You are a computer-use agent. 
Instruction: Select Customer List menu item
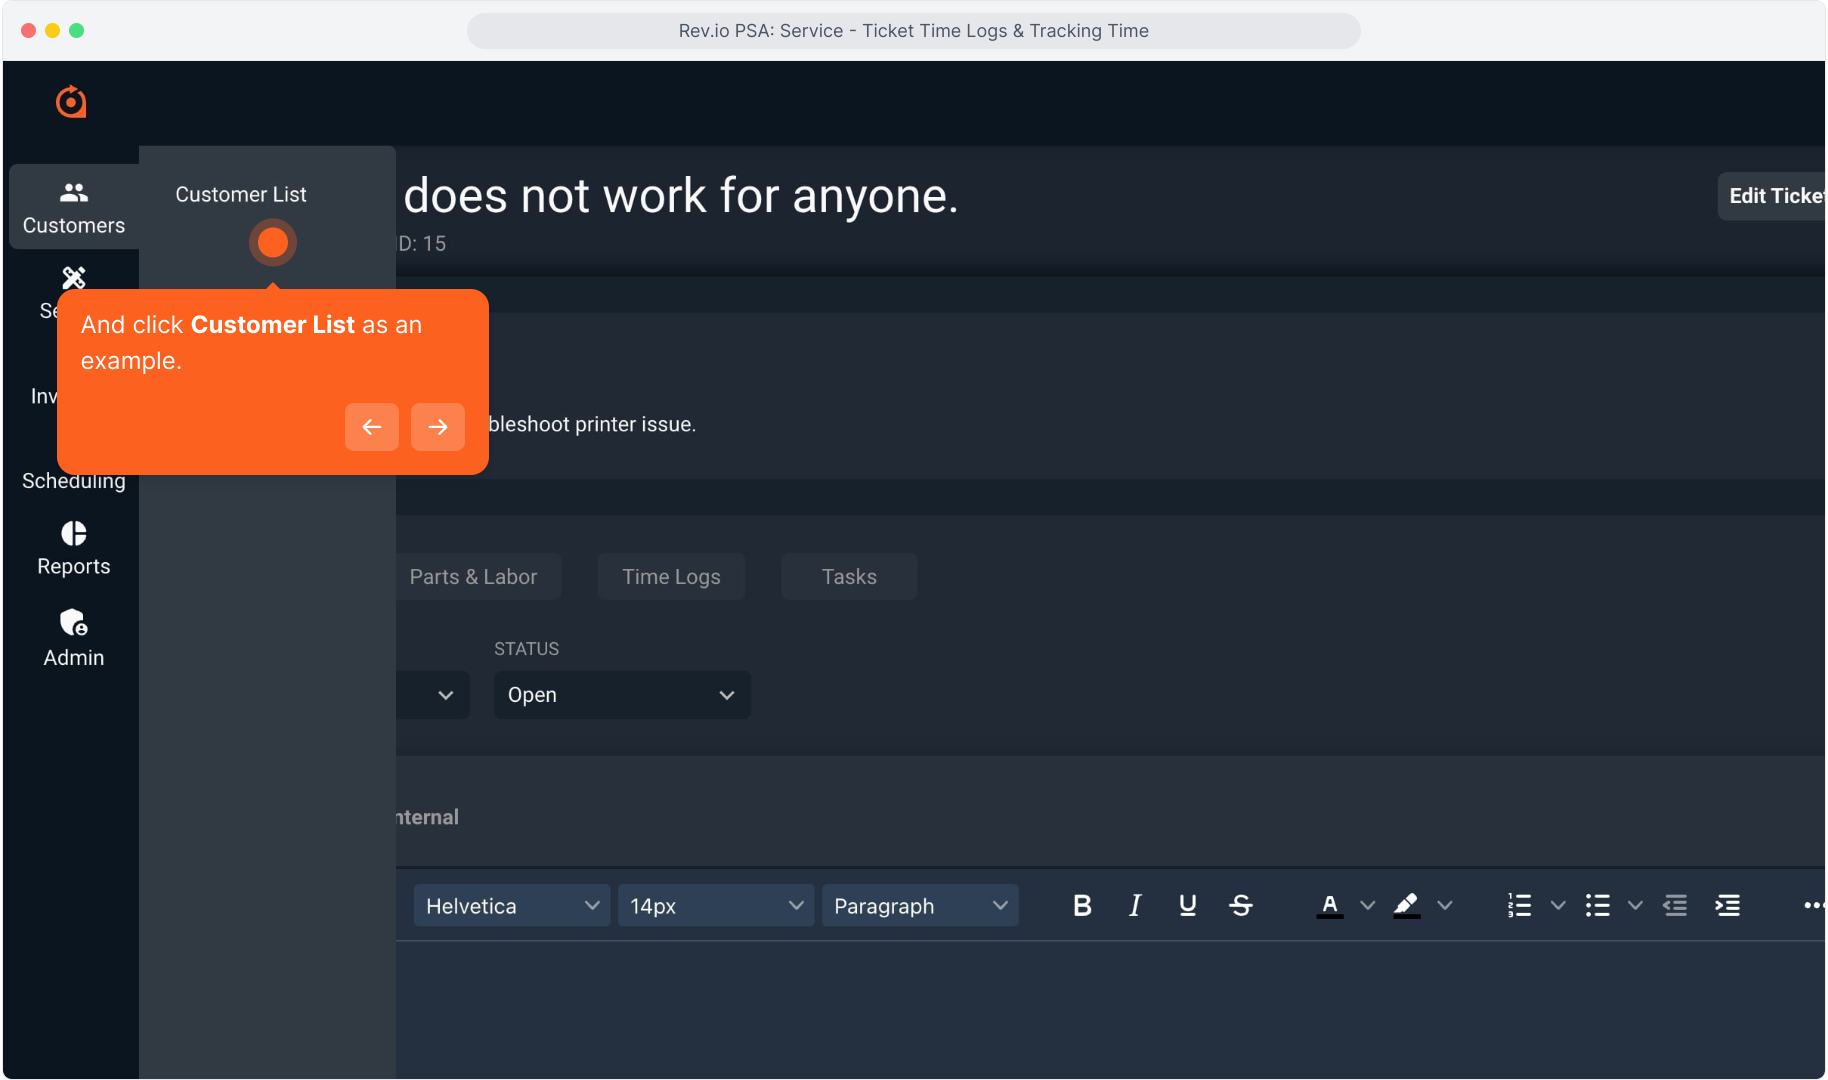(241, 195)
